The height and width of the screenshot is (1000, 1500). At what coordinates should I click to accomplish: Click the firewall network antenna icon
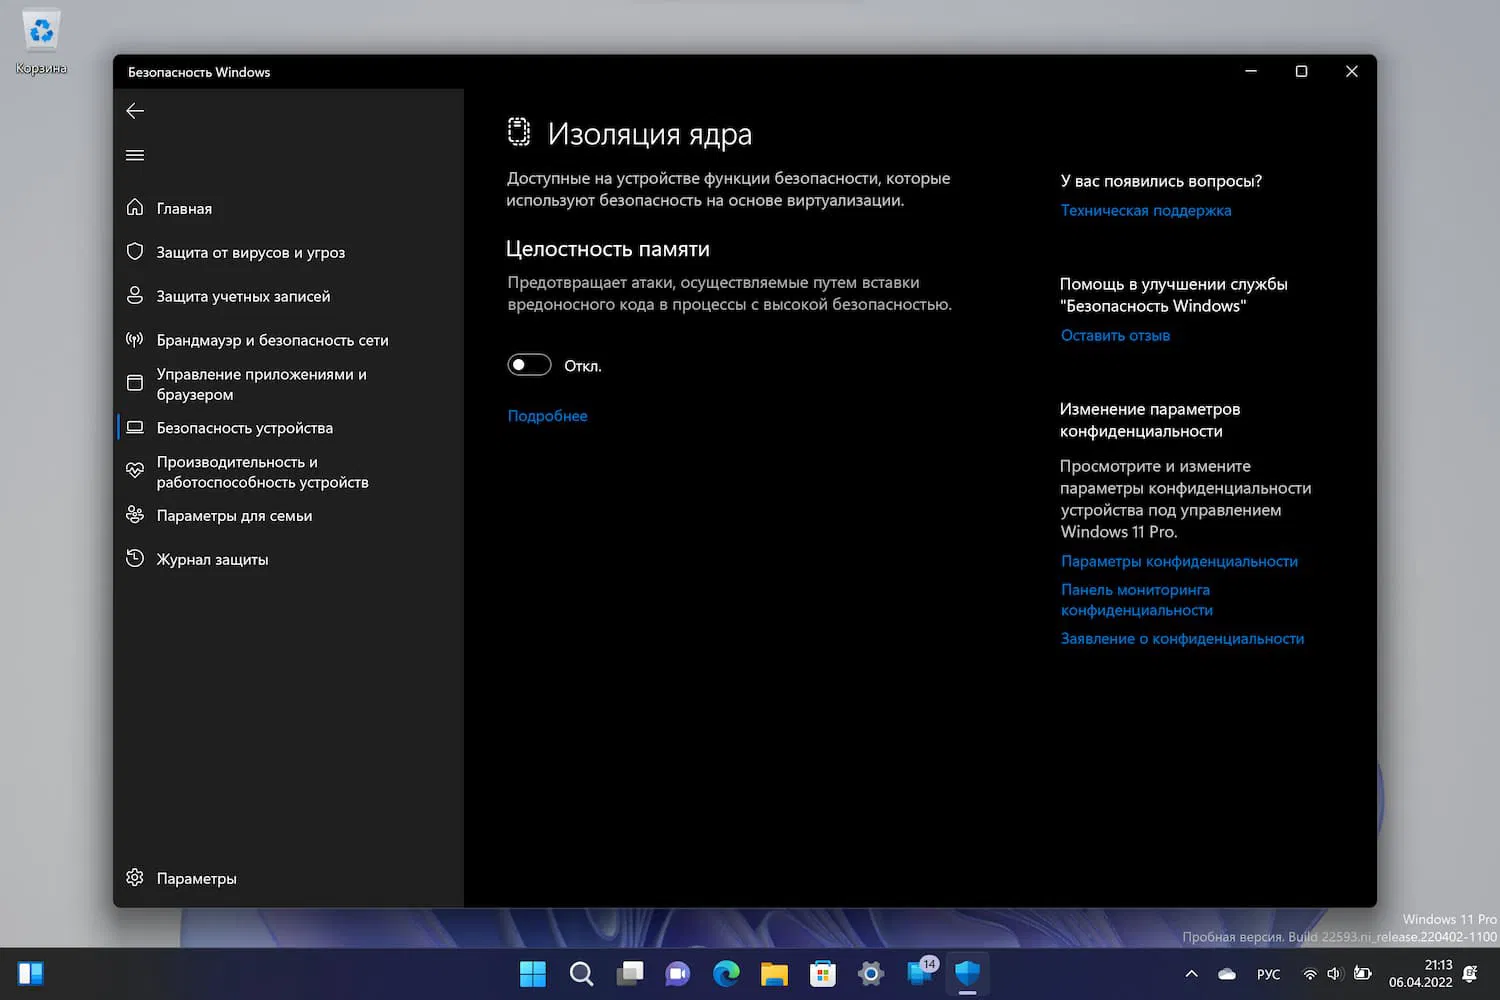(x=135, y=339)
